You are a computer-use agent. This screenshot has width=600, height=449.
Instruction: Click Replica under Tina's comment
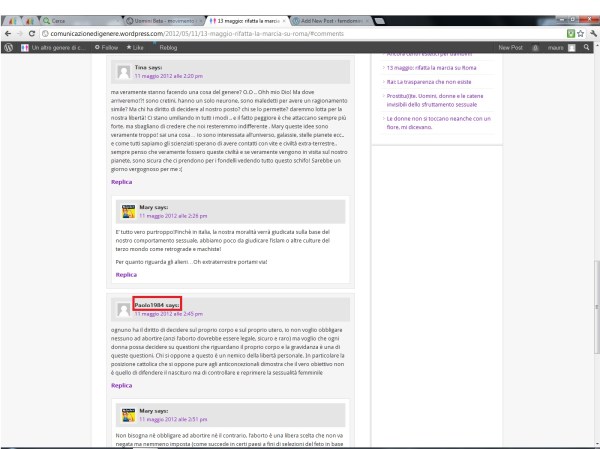coord(120,183)
